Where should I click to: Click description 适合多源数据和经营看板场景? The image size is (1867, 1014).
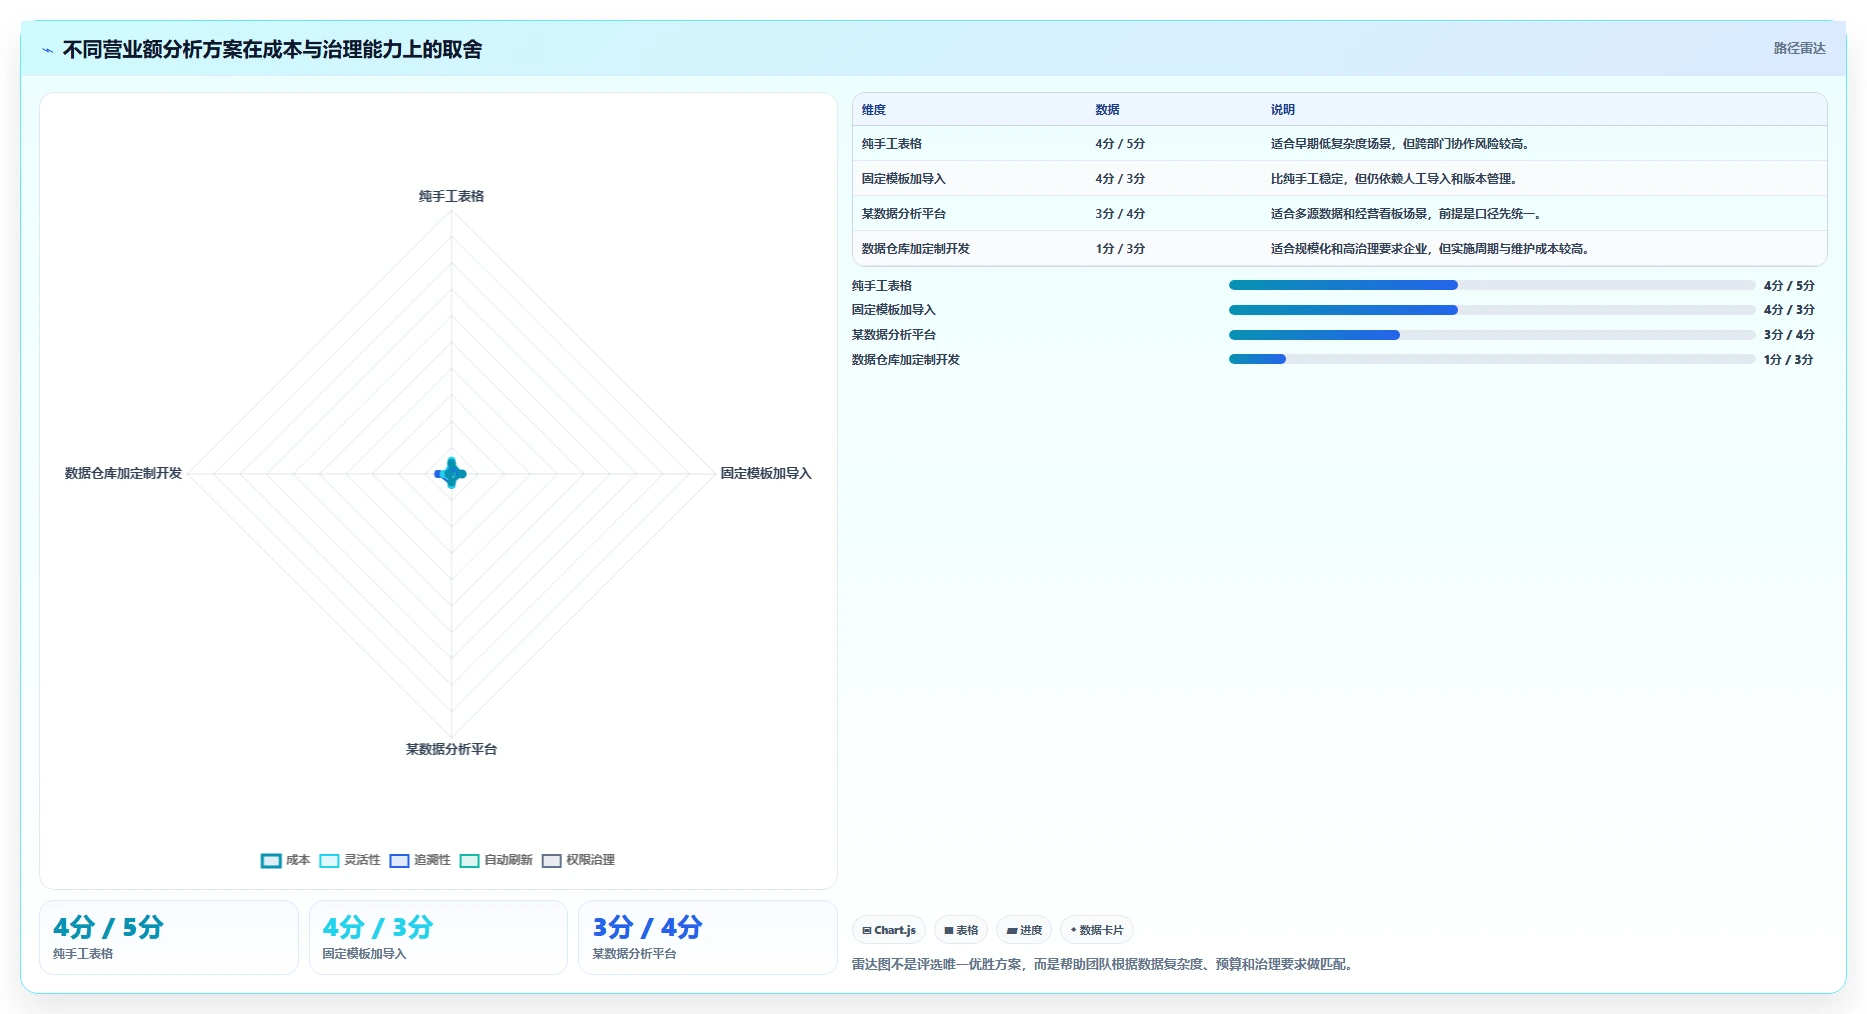pos(1406,214)
